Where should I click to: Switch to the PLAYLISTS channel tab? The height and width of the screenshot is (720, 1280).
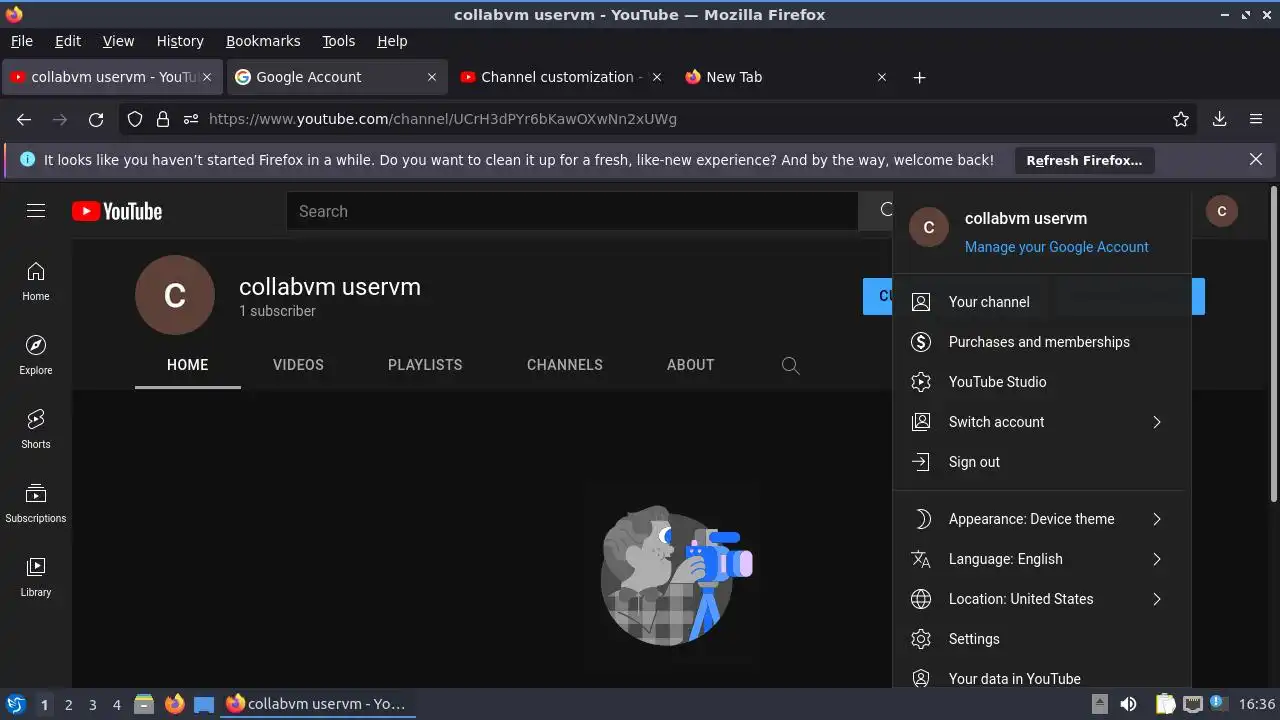tap(425, 365)
